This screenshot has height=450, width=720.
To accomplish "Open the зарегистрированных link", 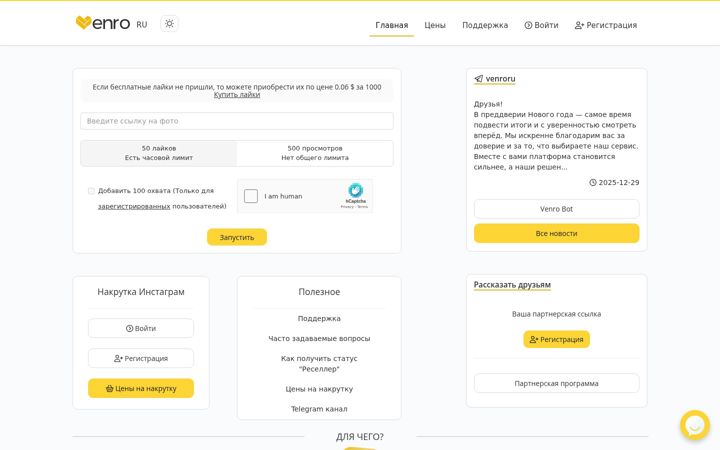I will point(134,206).
